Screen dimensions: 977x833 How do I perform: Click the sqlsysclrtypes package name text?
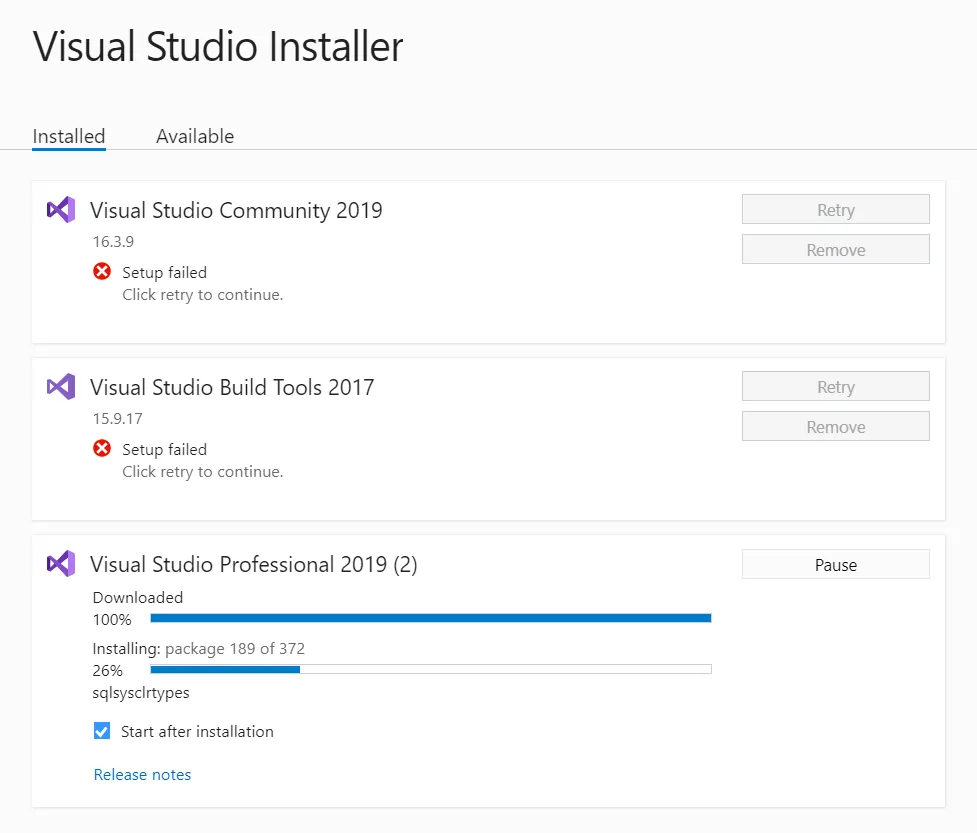(x=141, y=692)
